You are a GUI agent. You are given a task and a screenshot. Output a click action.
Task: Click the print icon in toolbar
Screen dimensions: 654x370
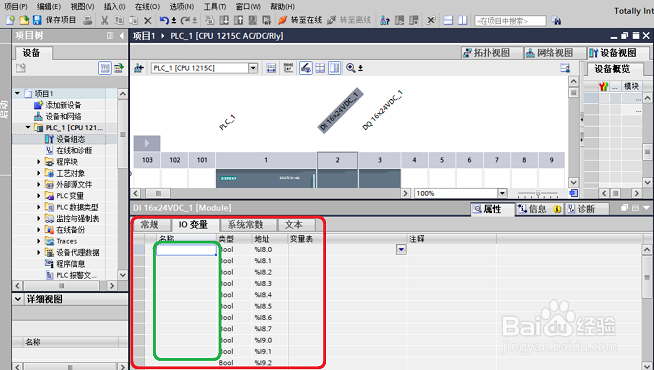88,20
